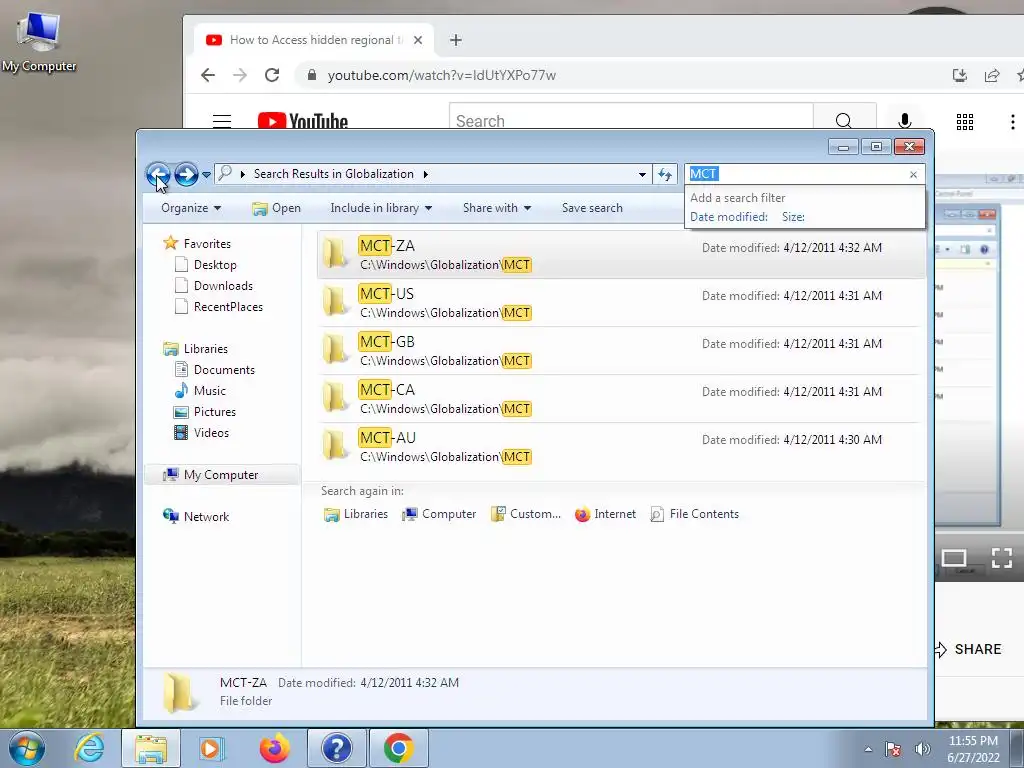
Task: Select the MCT-CA folder icon
Action: click(336, 398)
